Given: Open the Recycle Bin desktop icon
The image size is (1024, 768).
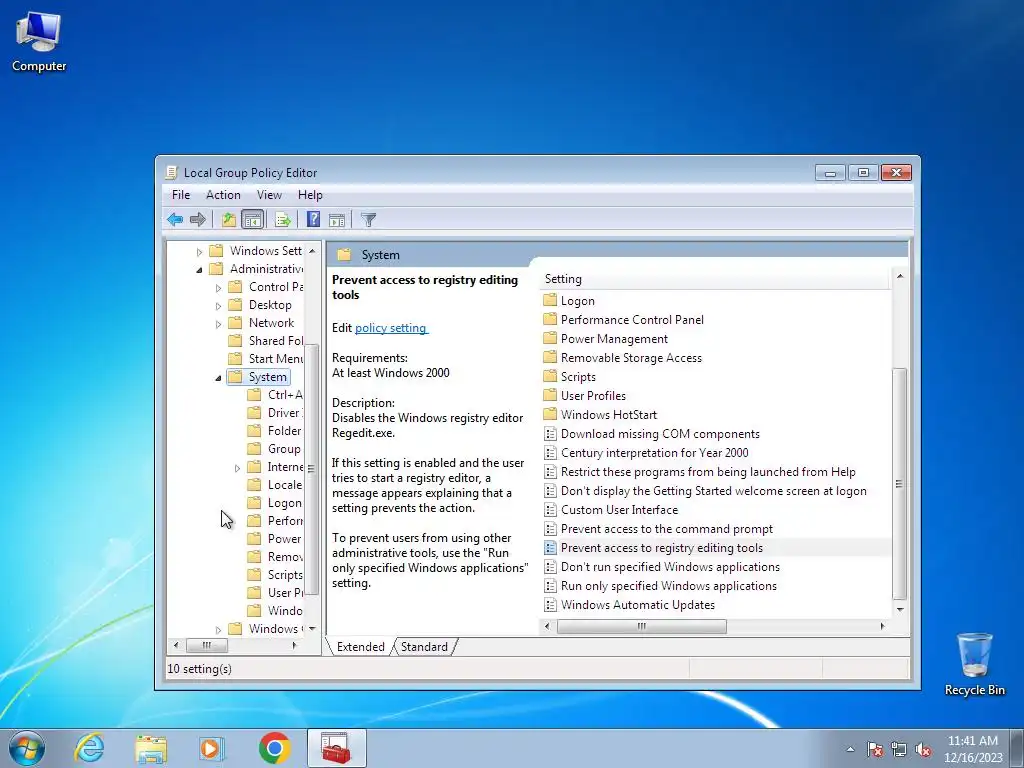Looking at the screenshot, I should tap(974, 664).
